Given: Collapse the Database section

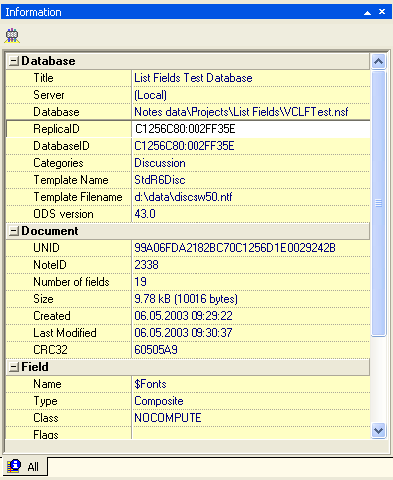Looking at the screenshot, I should pos(13,61).
